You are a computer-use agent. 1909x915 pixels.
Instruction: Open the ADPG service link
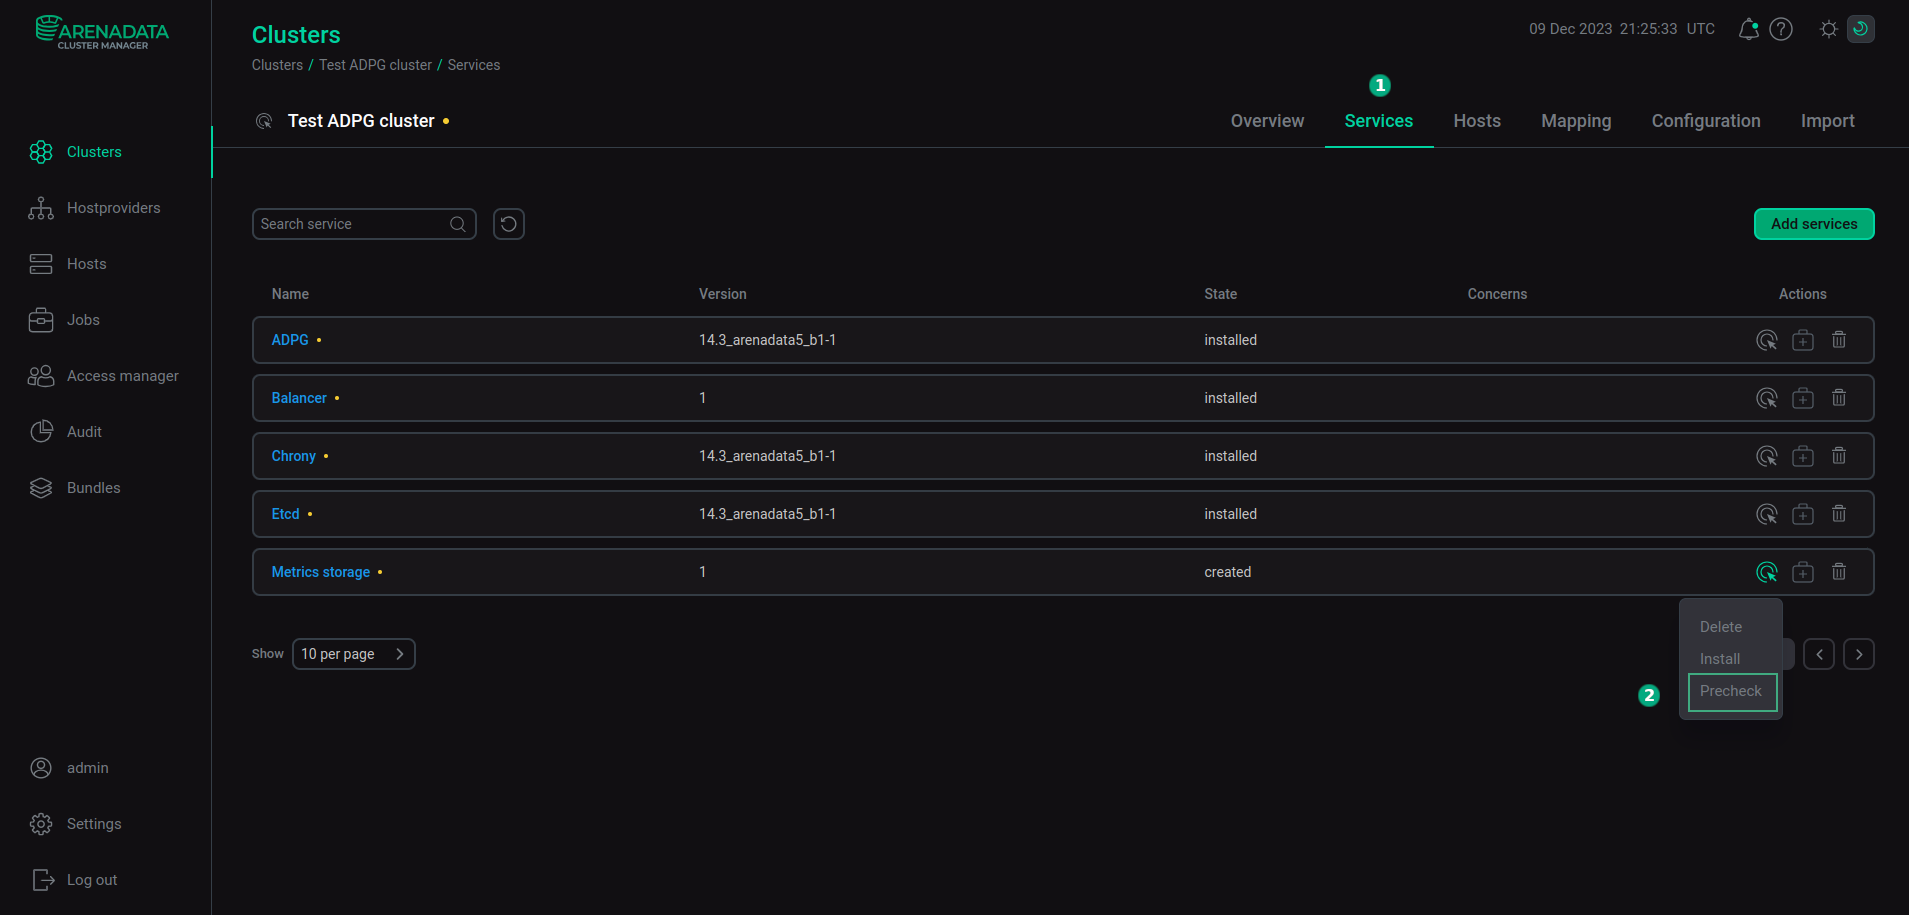point(290,340)
